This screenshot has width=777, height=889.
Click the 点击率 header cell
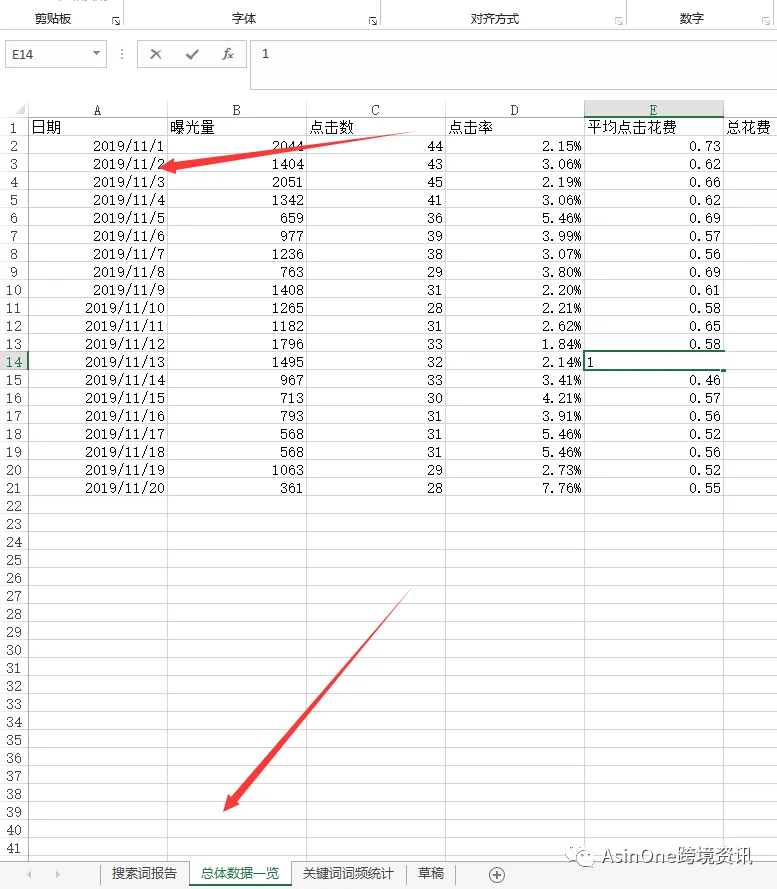coord(514,128)
